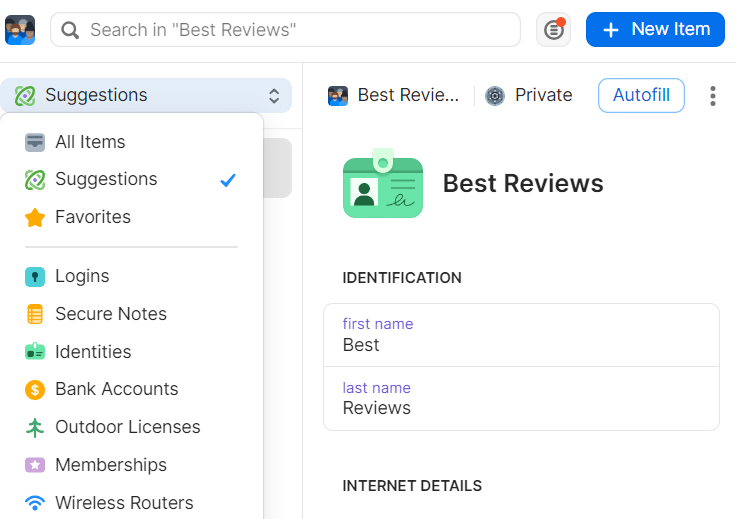Click the Identities ID card icon

click(35, 351)
